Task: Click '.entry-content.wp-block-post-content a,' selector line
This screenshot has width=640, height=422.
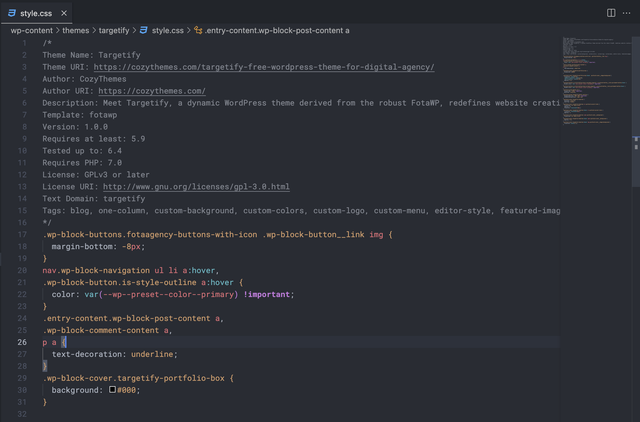Action: [x=133, y=318]
